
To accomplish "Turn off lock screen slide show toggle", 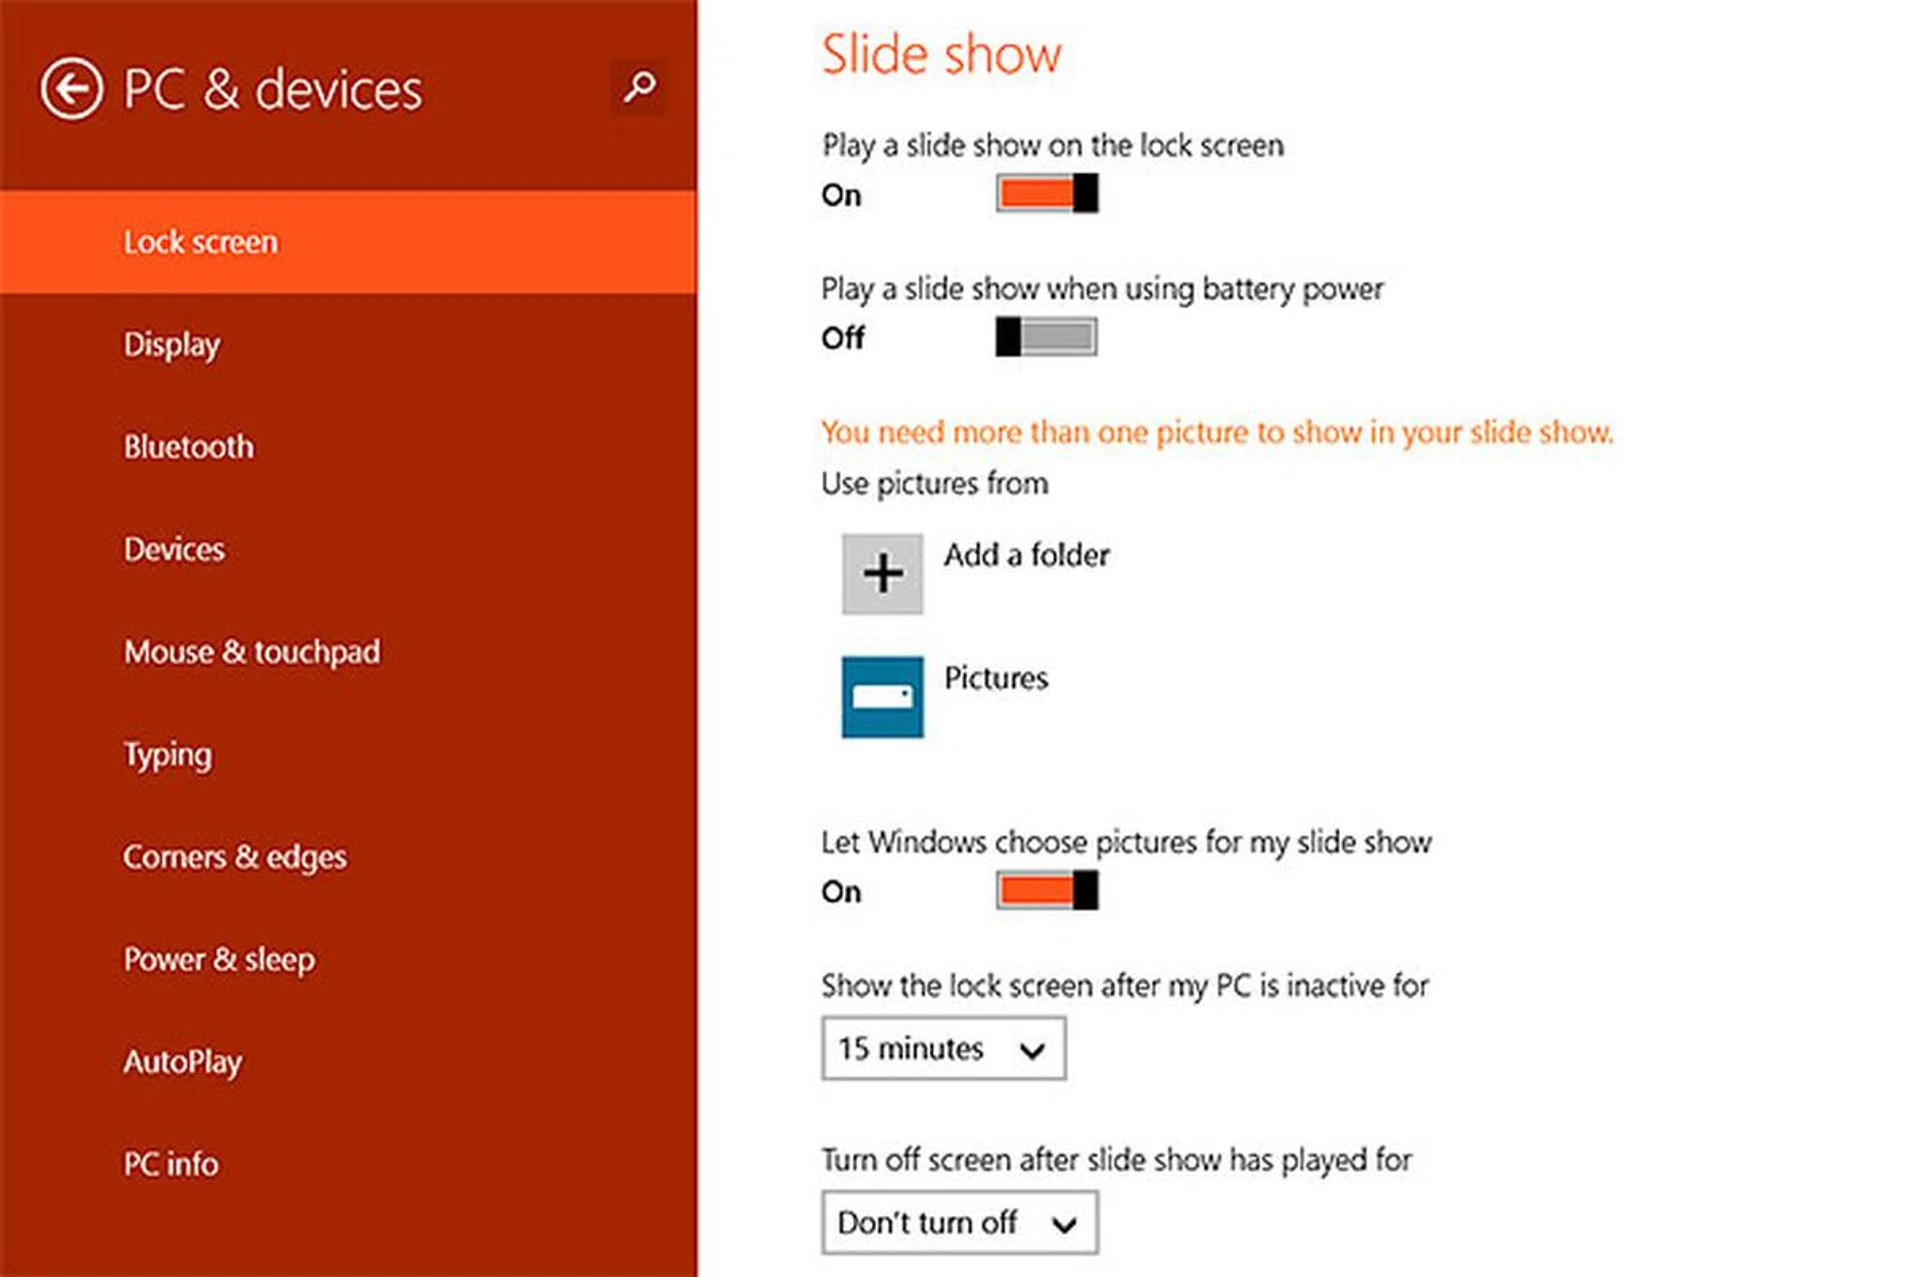I will click(x=1046, y=193).
